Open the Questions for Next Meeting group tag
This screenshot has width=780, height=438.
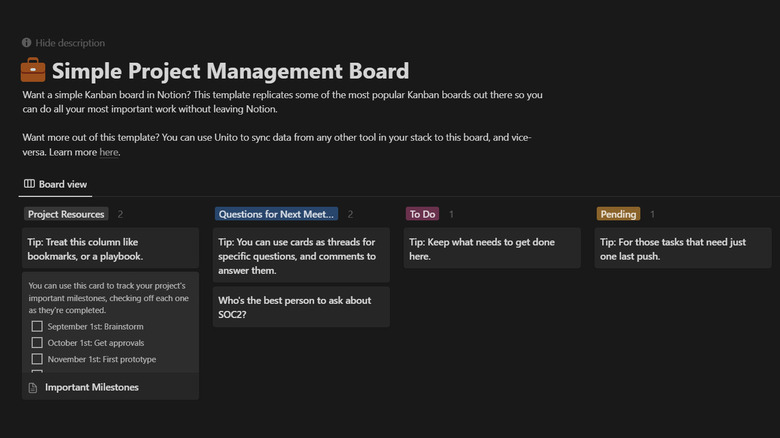(x=276, y=214)
